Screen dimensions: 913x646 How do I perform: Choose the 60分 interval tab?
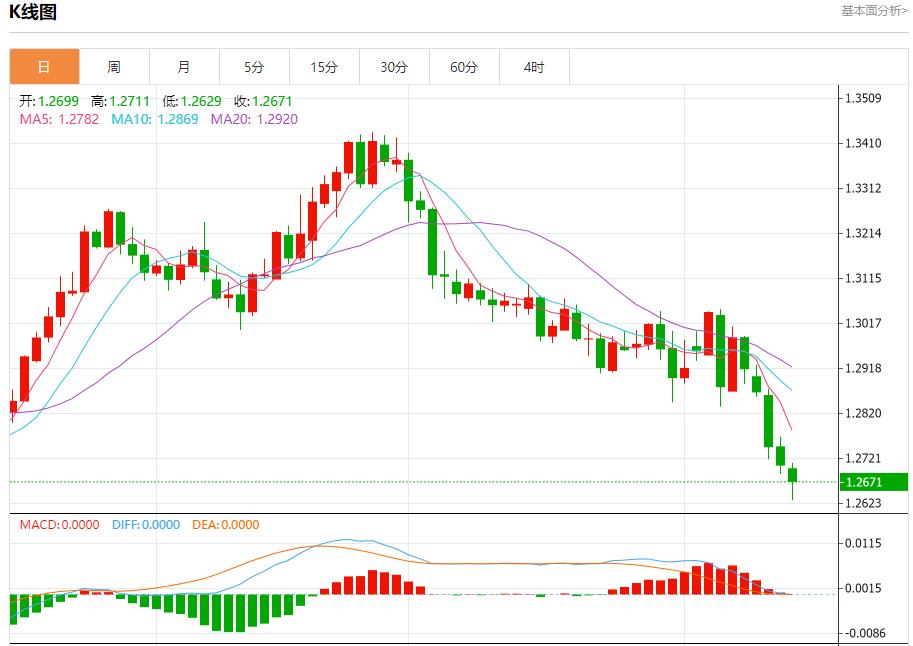(x=464, y=67)
